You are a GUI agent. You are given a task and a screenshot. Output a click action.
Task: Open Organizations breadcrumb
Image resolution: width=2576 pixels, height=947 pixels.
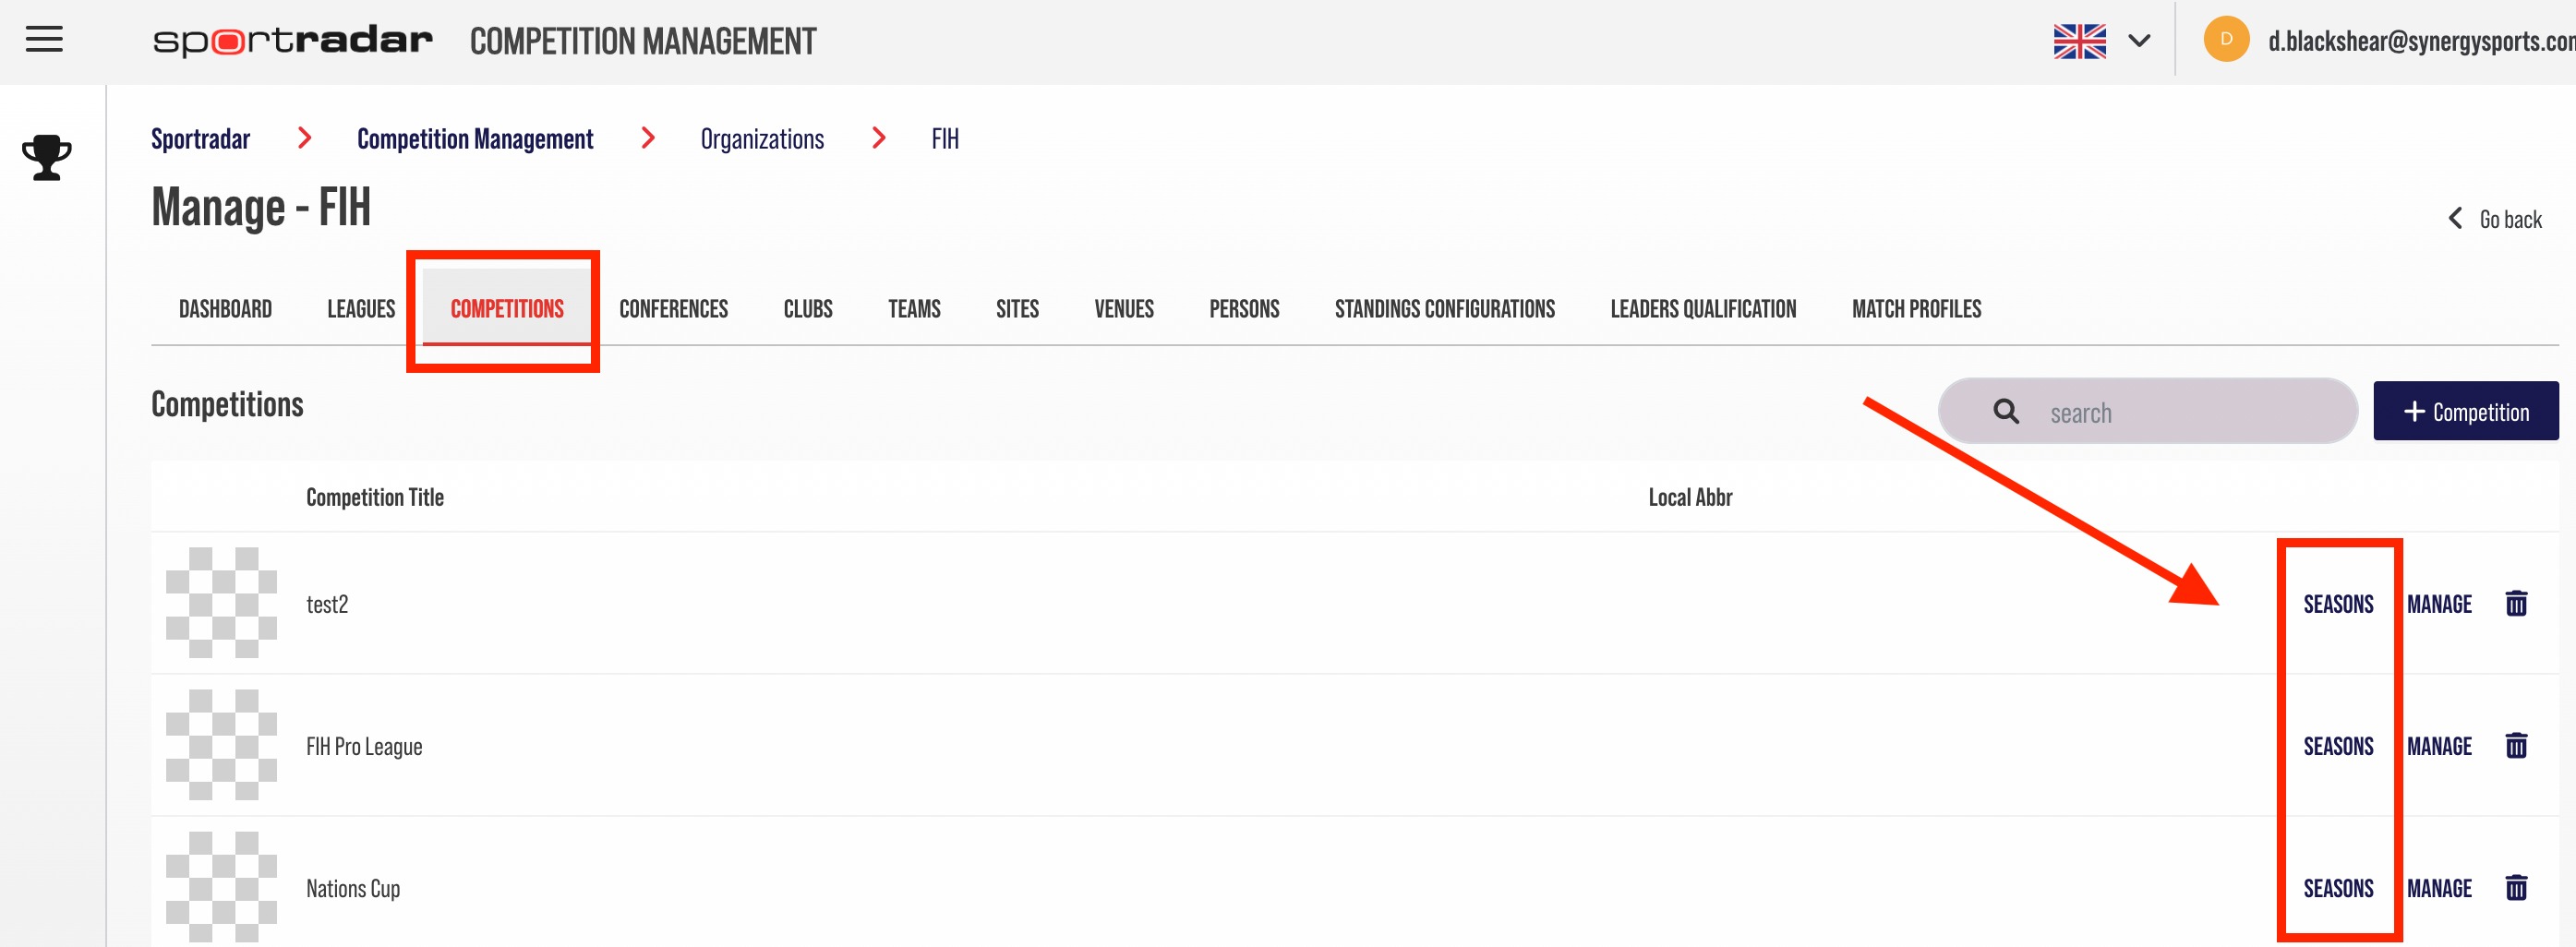[762, 139]
